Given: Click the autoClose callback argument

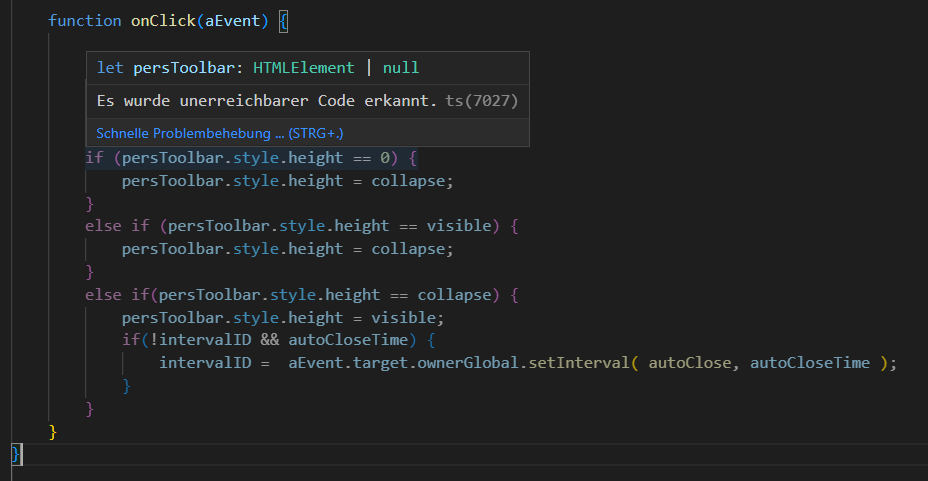Looking at the screenshot, I should (x=689, y=363).
